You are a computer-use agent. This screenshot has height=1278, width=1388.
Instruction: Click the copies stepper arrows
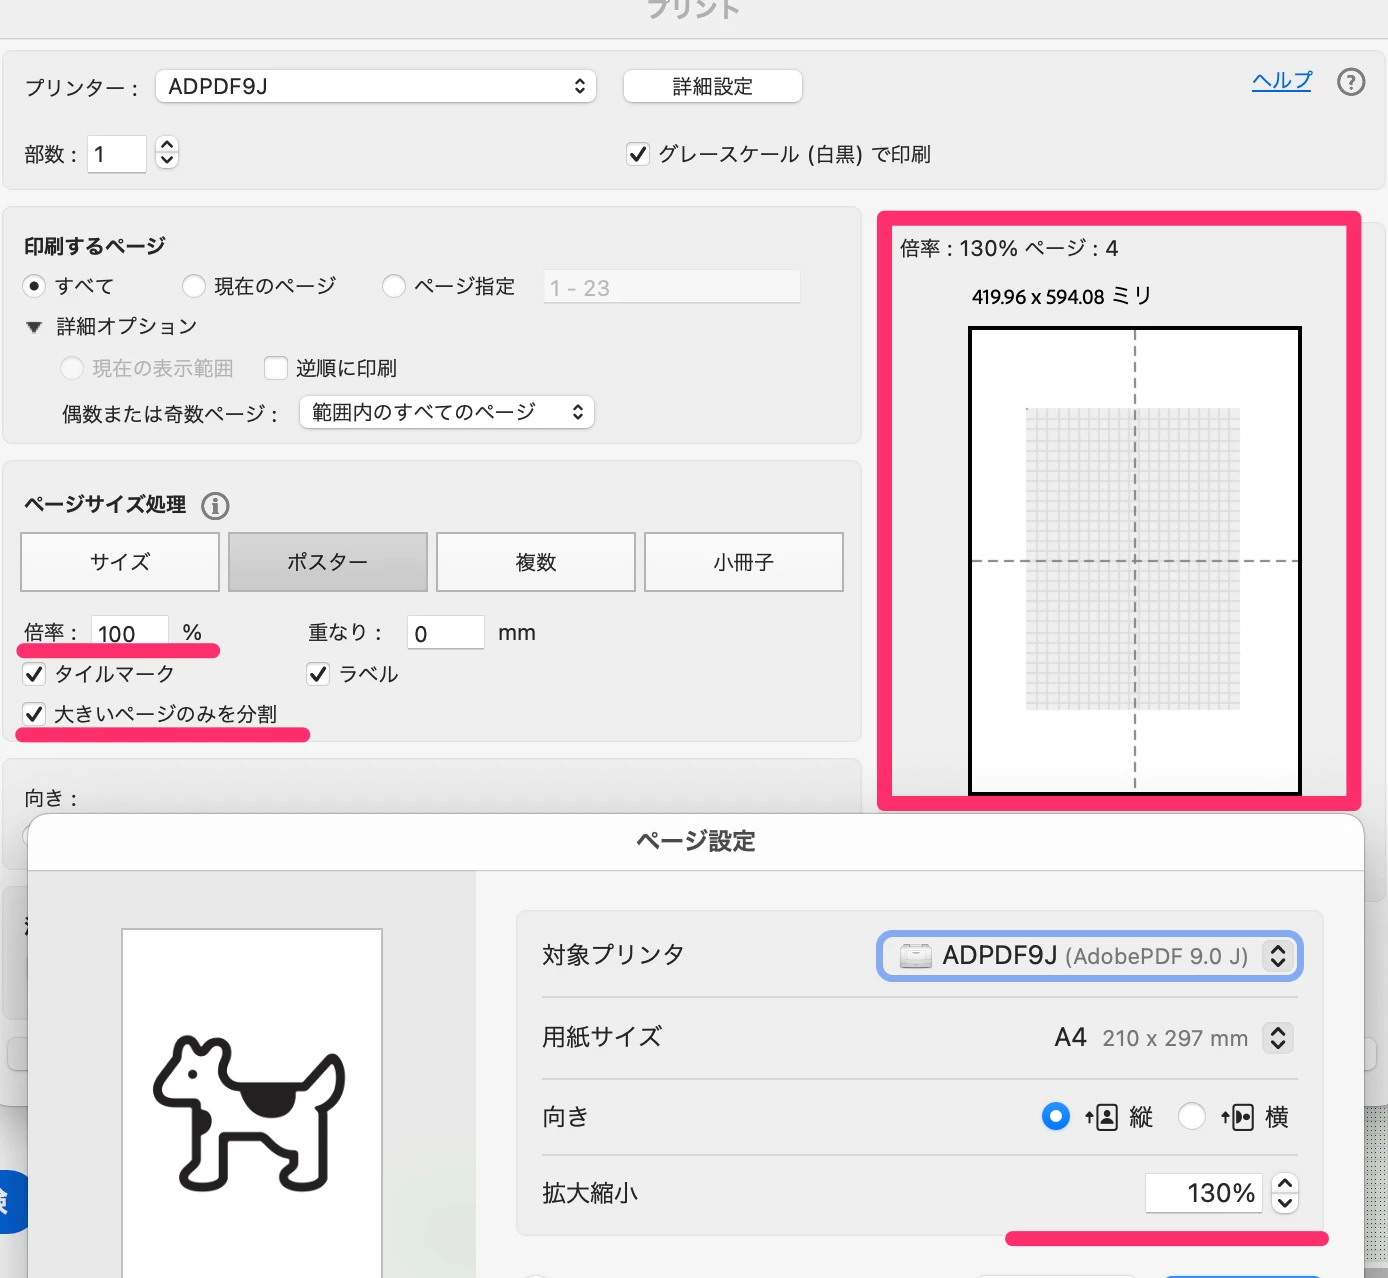pyautogui.click(x=167, y=153)
